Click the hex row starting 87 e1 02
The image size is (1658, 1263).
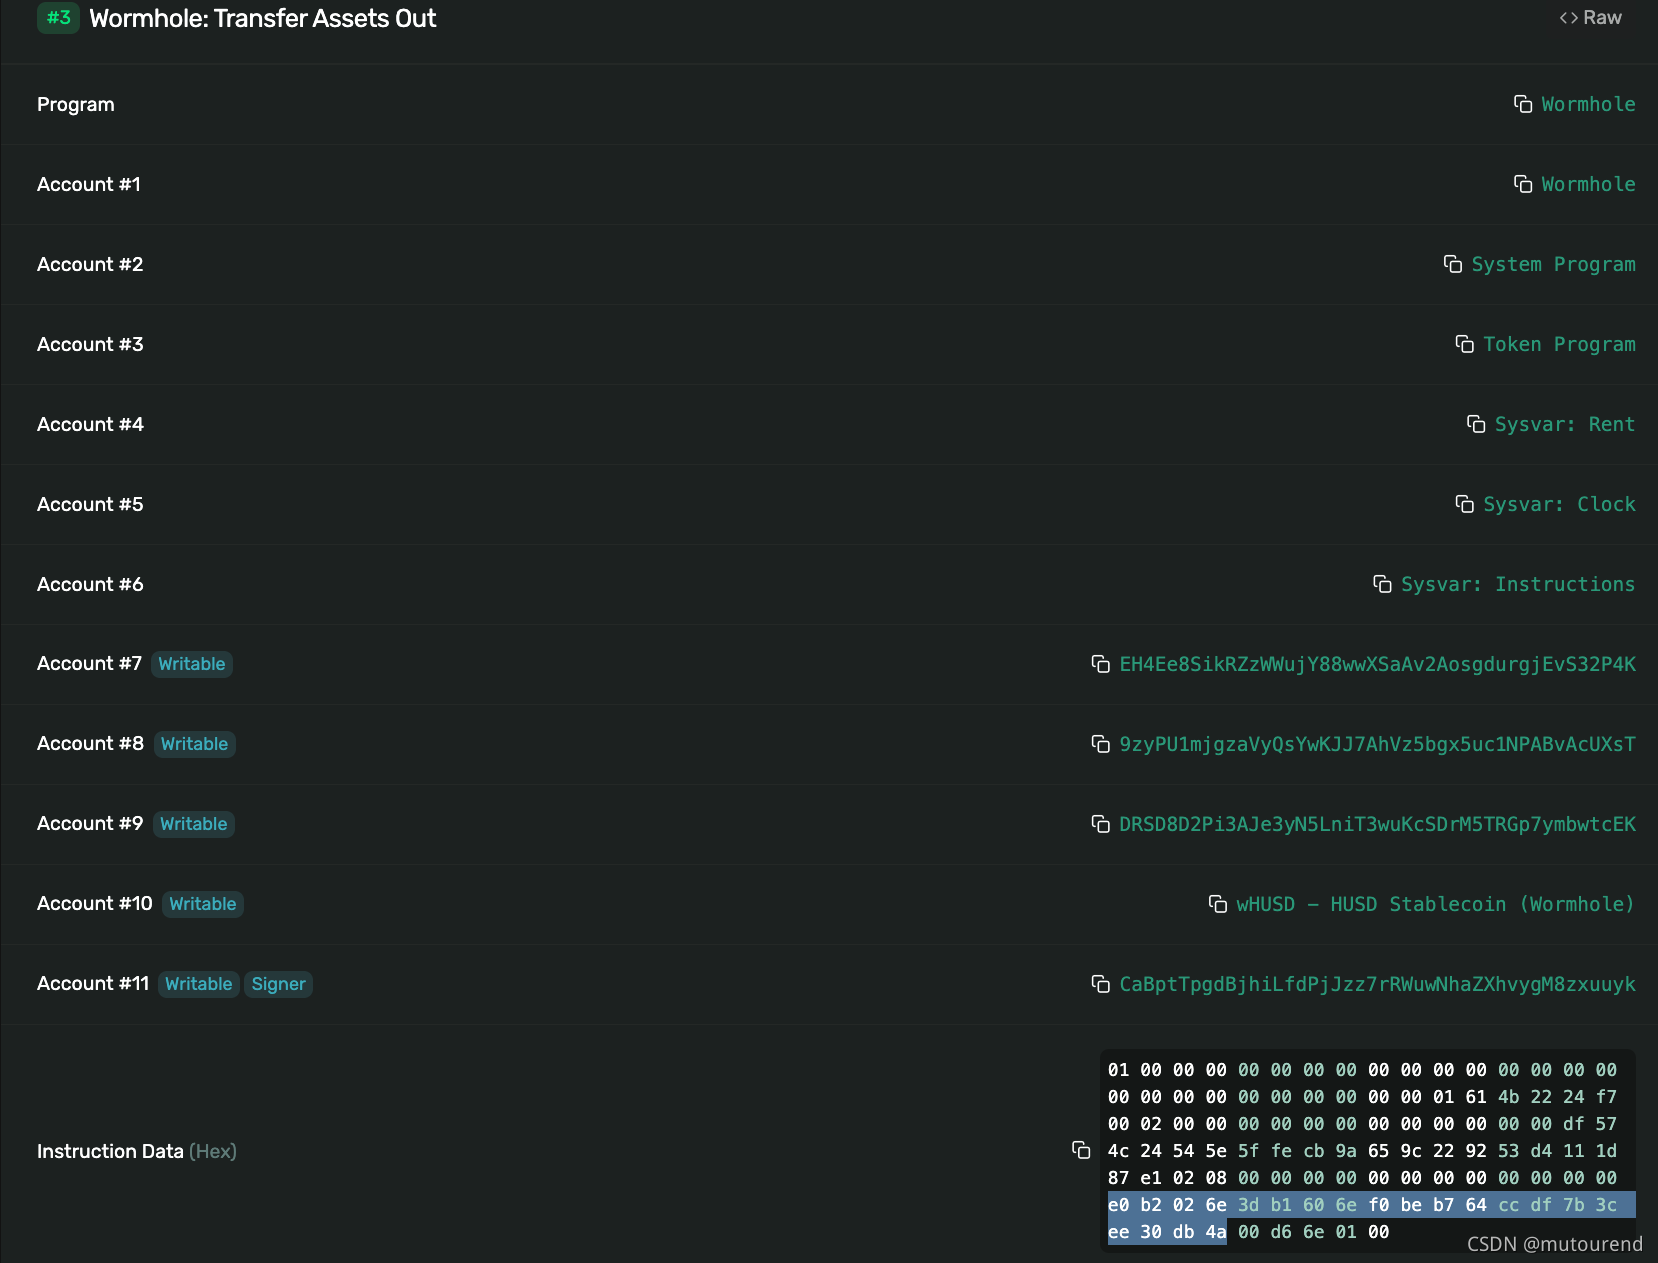[1362, 1178]
